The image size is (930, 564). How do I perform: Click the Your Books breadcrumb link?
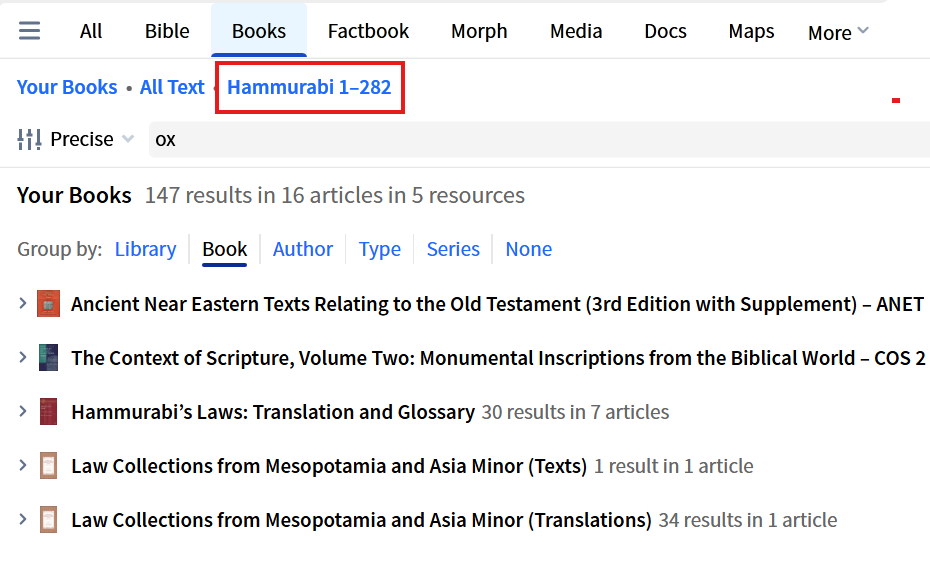[x=67, y=87]
